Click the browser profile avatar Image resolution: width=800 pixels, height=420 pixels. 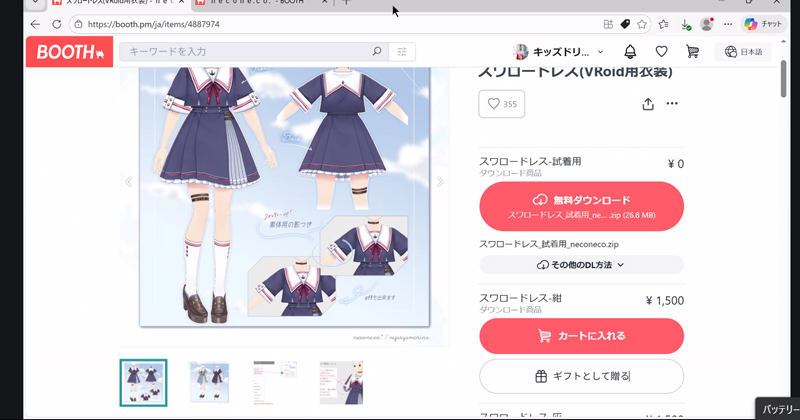[x=707, y=24]
